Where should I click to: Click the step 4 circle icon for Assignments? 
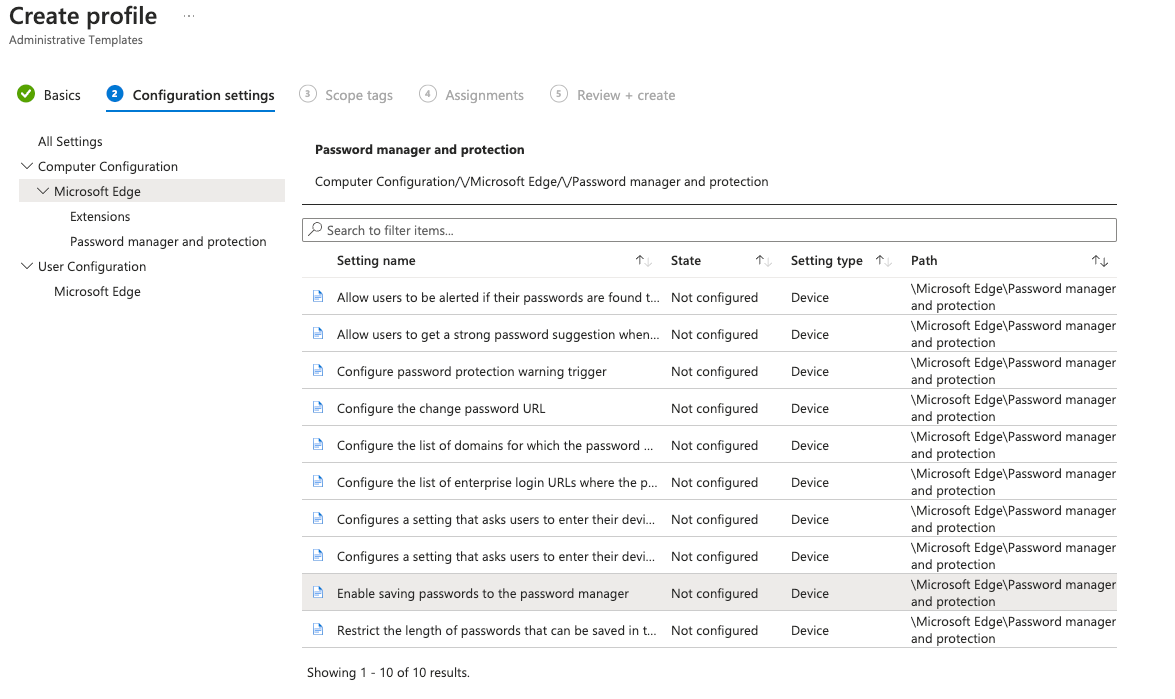(427, 94)
